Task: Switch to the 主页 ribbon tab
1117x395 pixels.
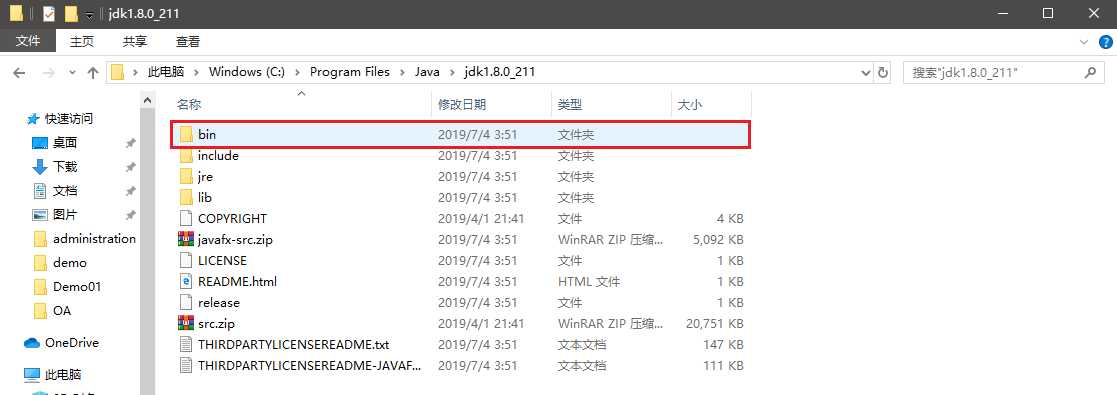Action: pyautogui.click(x=82, y=42)
